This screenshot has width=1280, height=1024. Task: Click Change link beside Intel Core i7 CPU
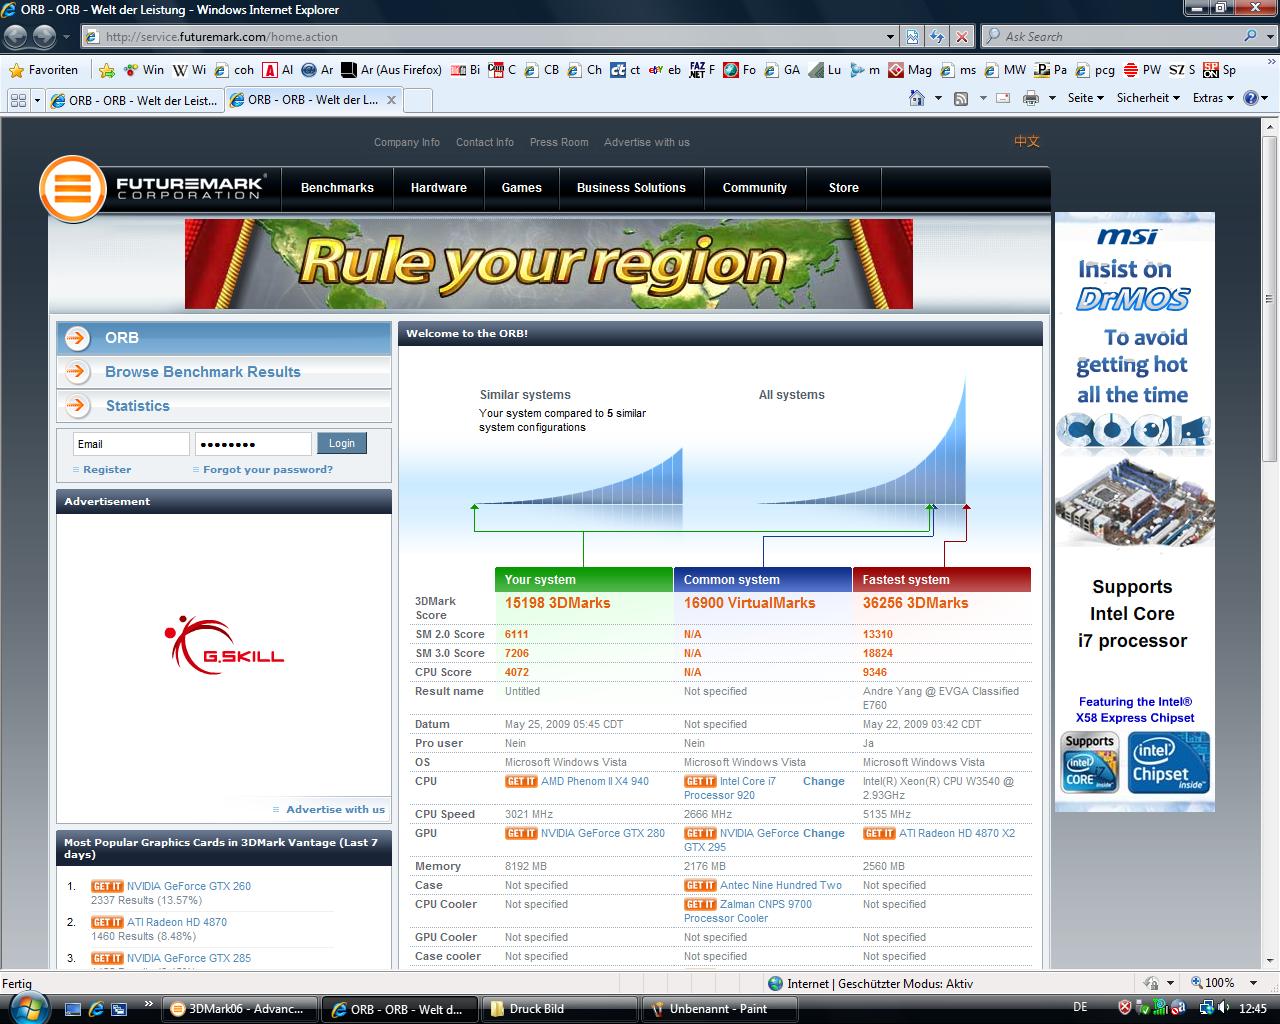pos(823,781)
